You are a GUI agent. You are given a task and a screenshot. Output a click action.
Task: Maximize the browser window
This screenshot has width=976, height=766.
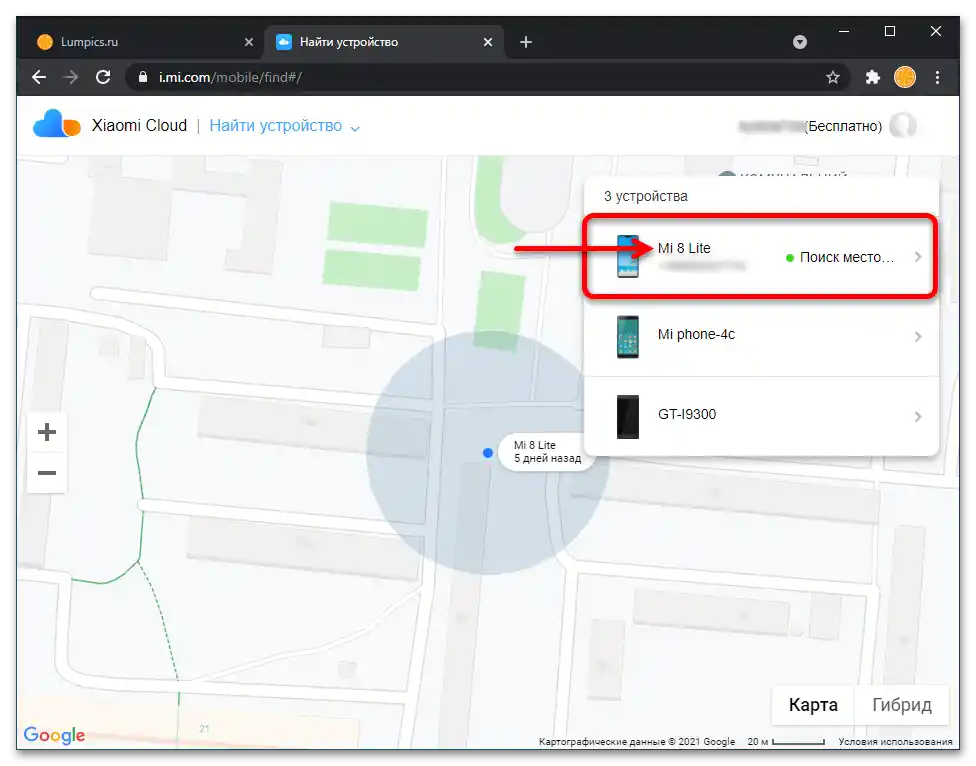[889, 31]
